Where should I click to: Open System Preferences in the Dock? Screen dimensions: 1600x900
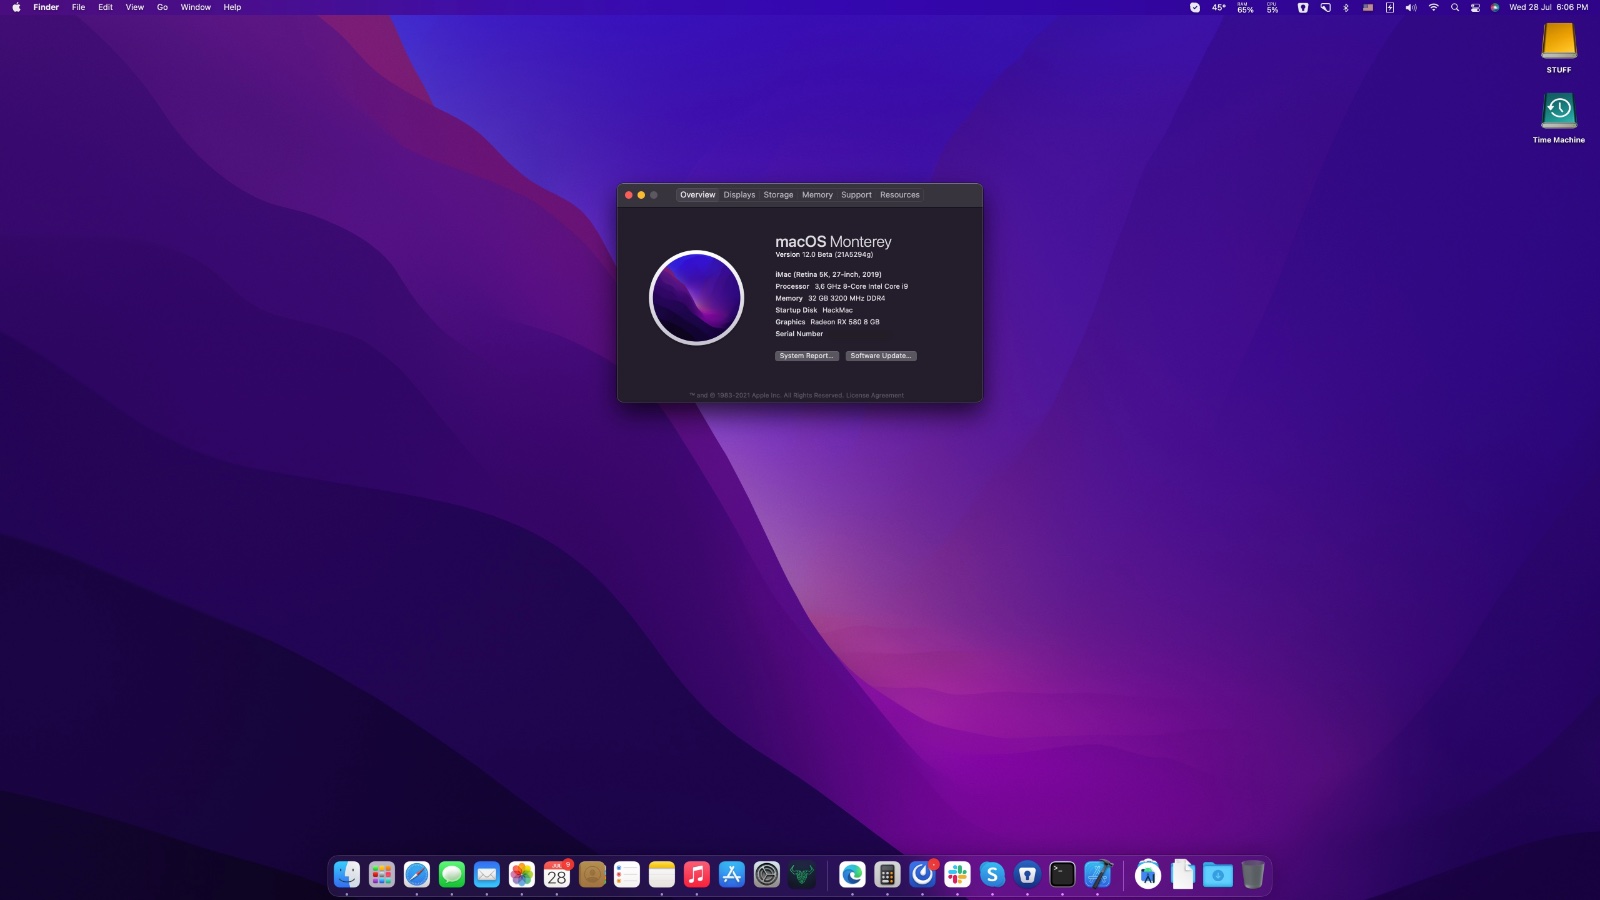click(x=767, y=875)
